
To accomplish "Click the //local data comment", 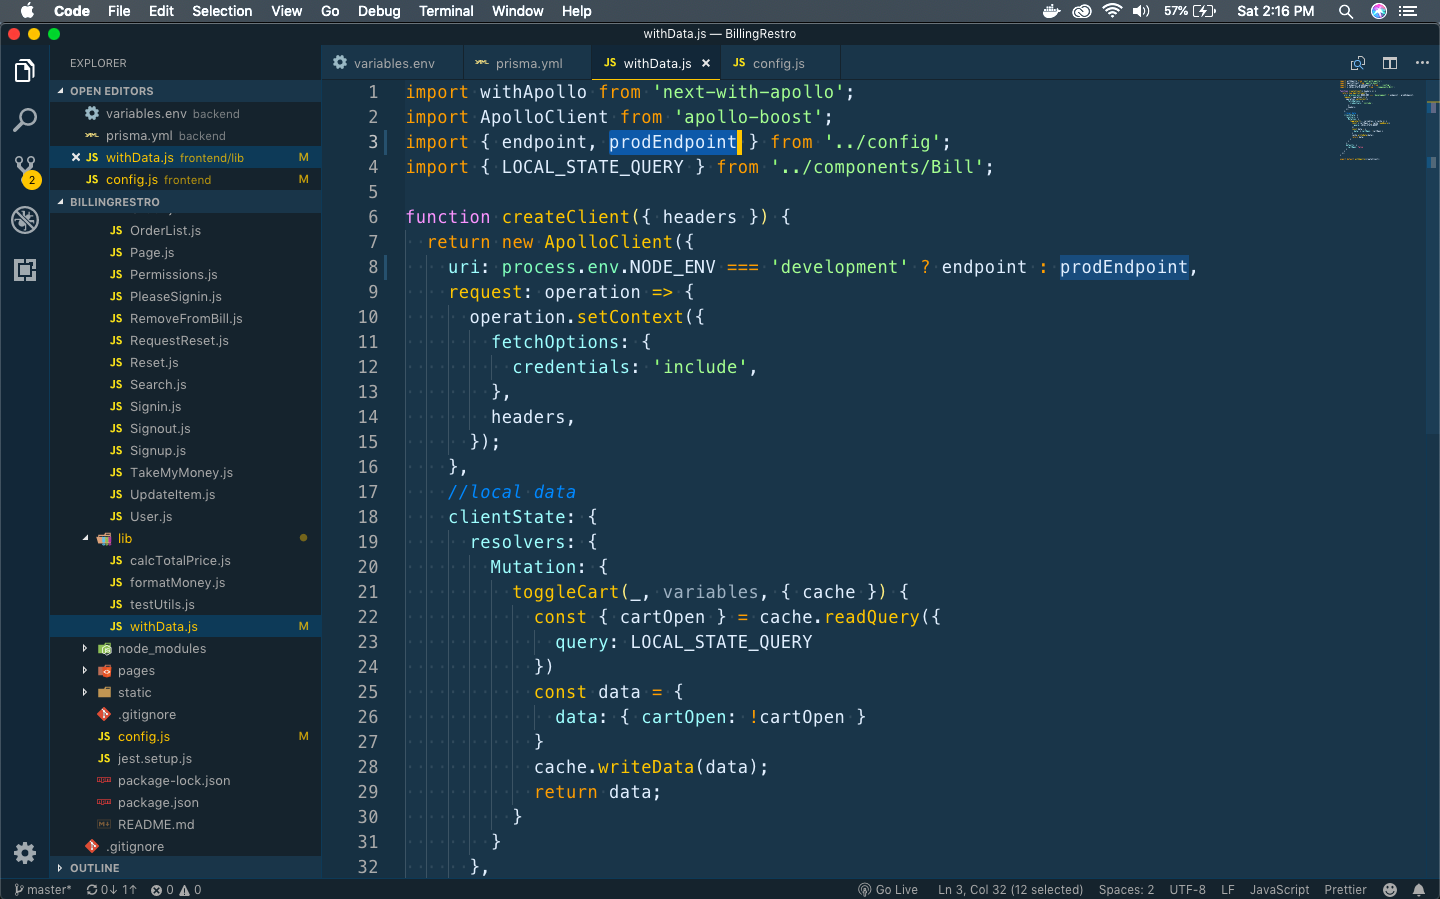I will 512,492.
